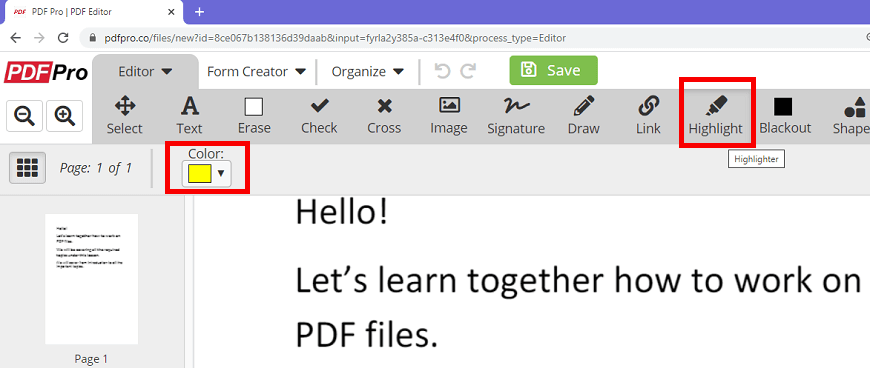Open the highlight Color dropdown arrow
The height and width of the screenshot is (368, 870).
(221, 174)
